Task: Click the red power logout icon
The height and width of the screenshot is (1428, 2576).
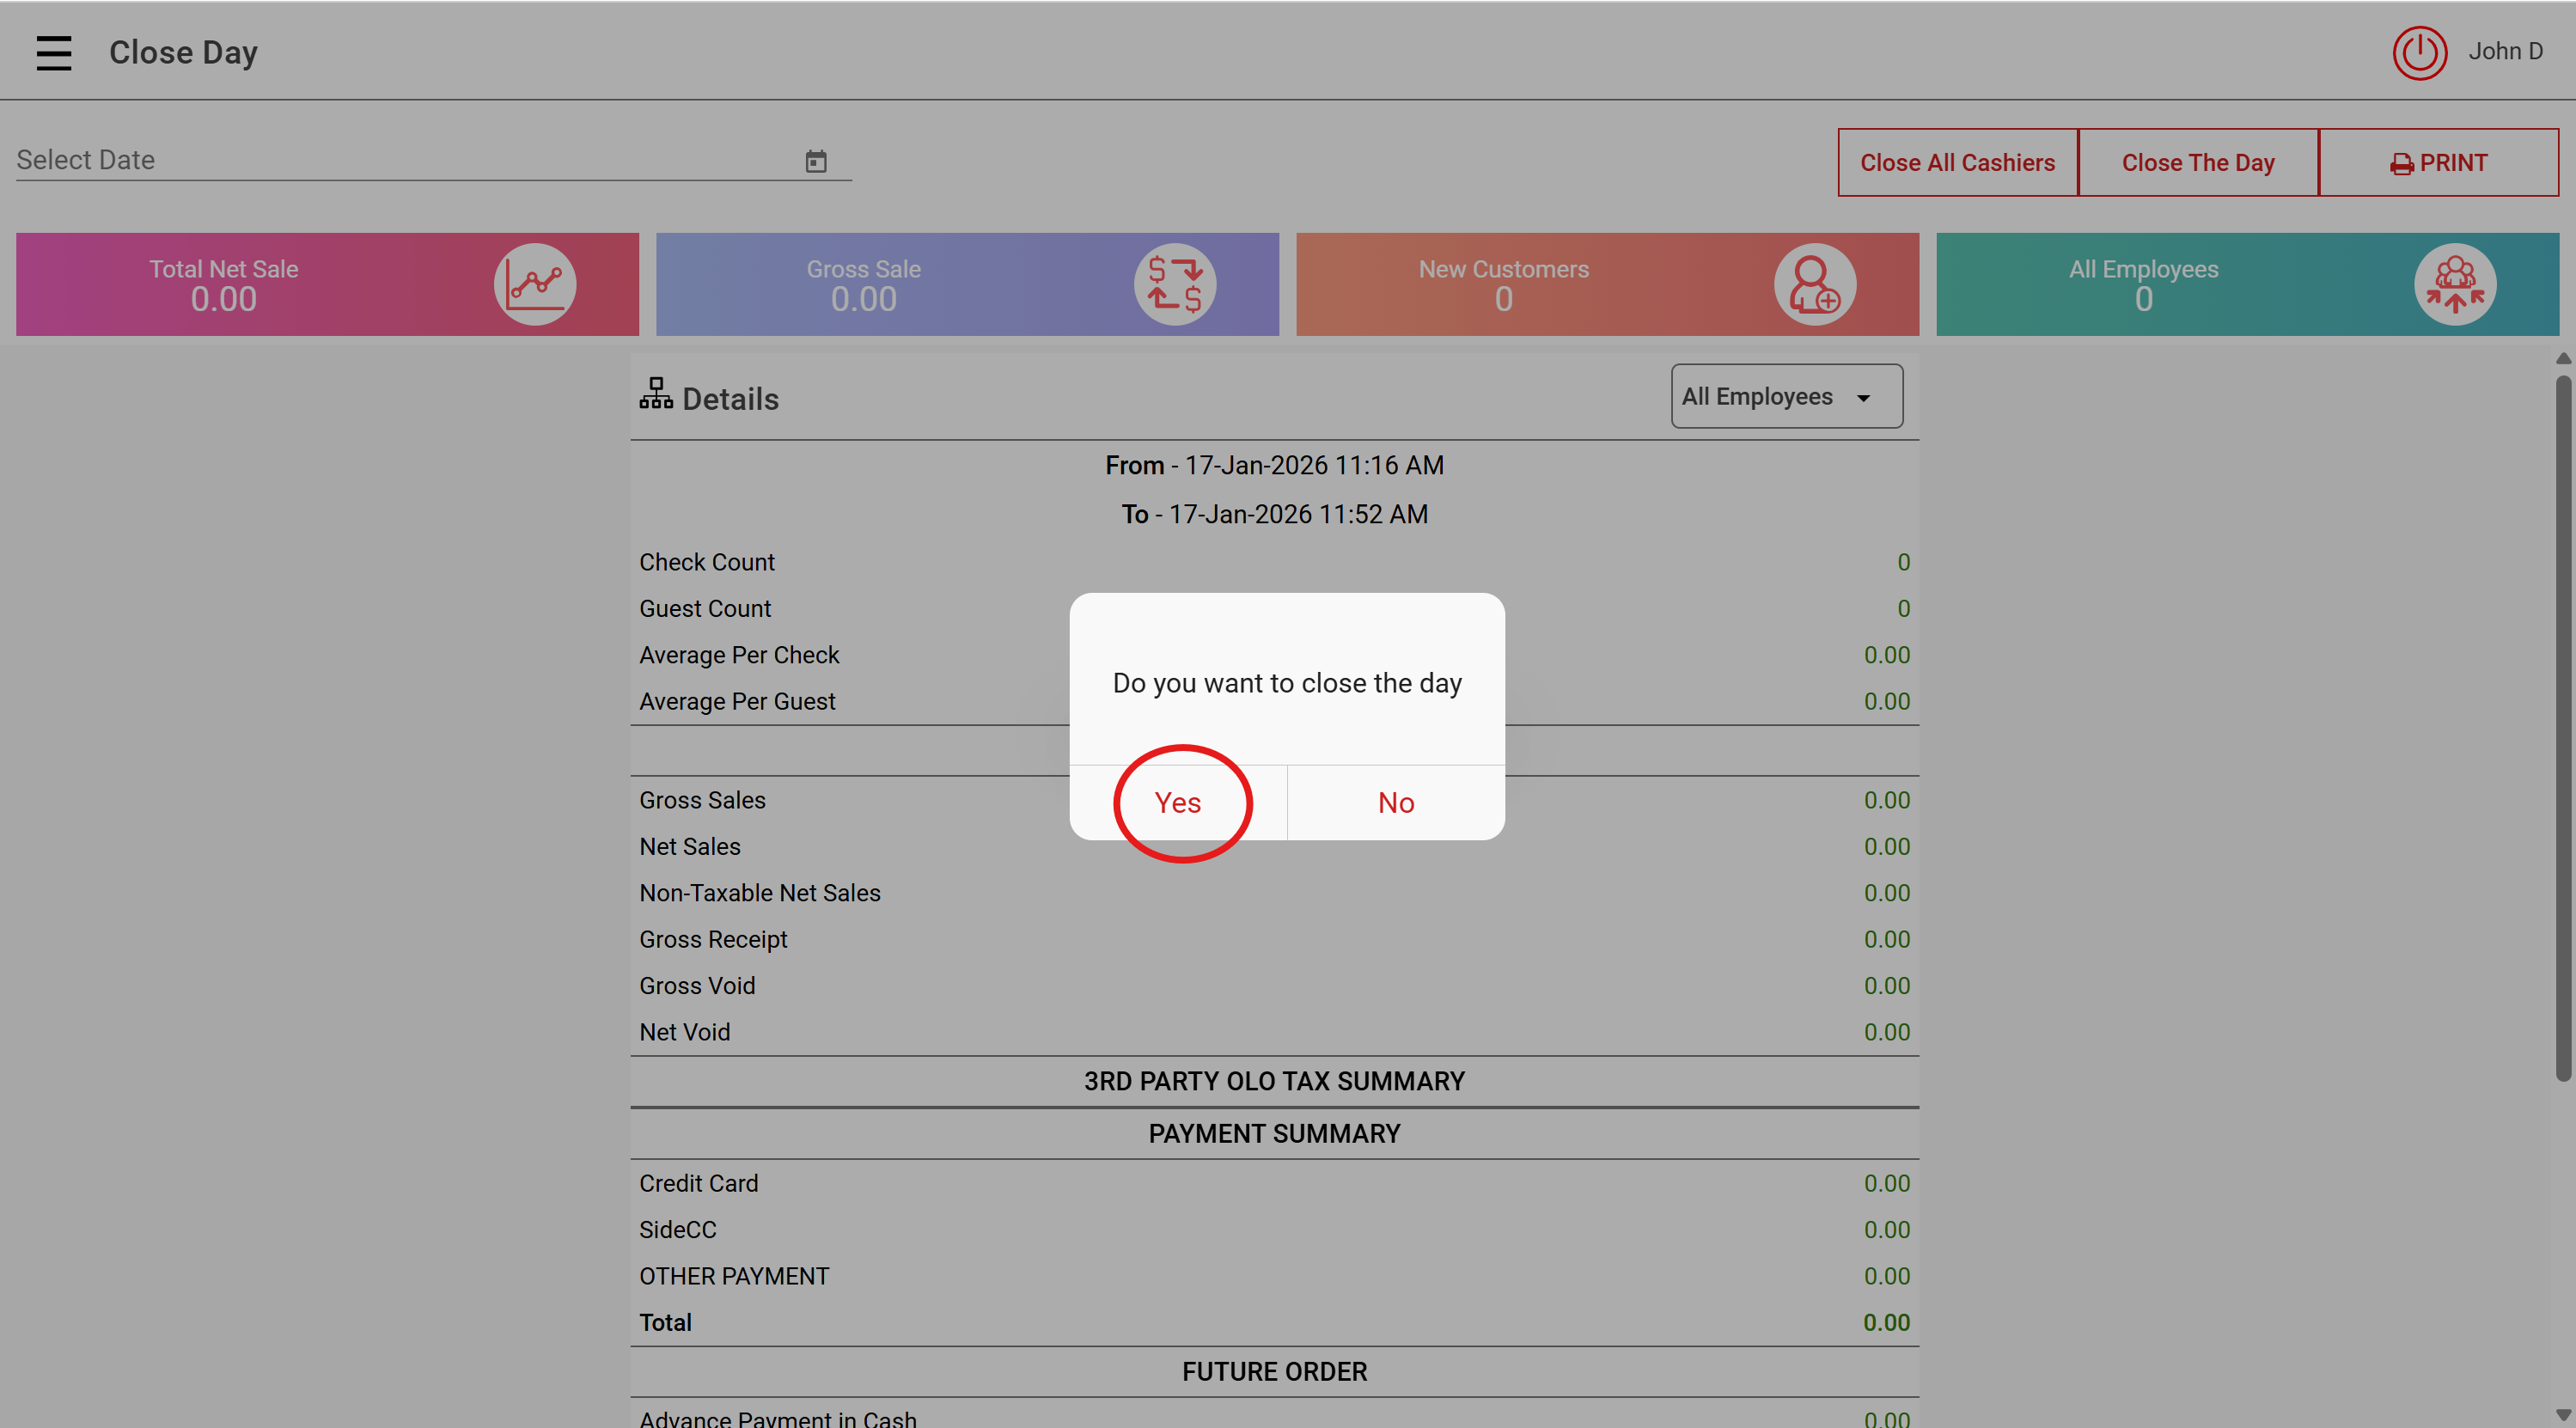Action: (2419, 53)
